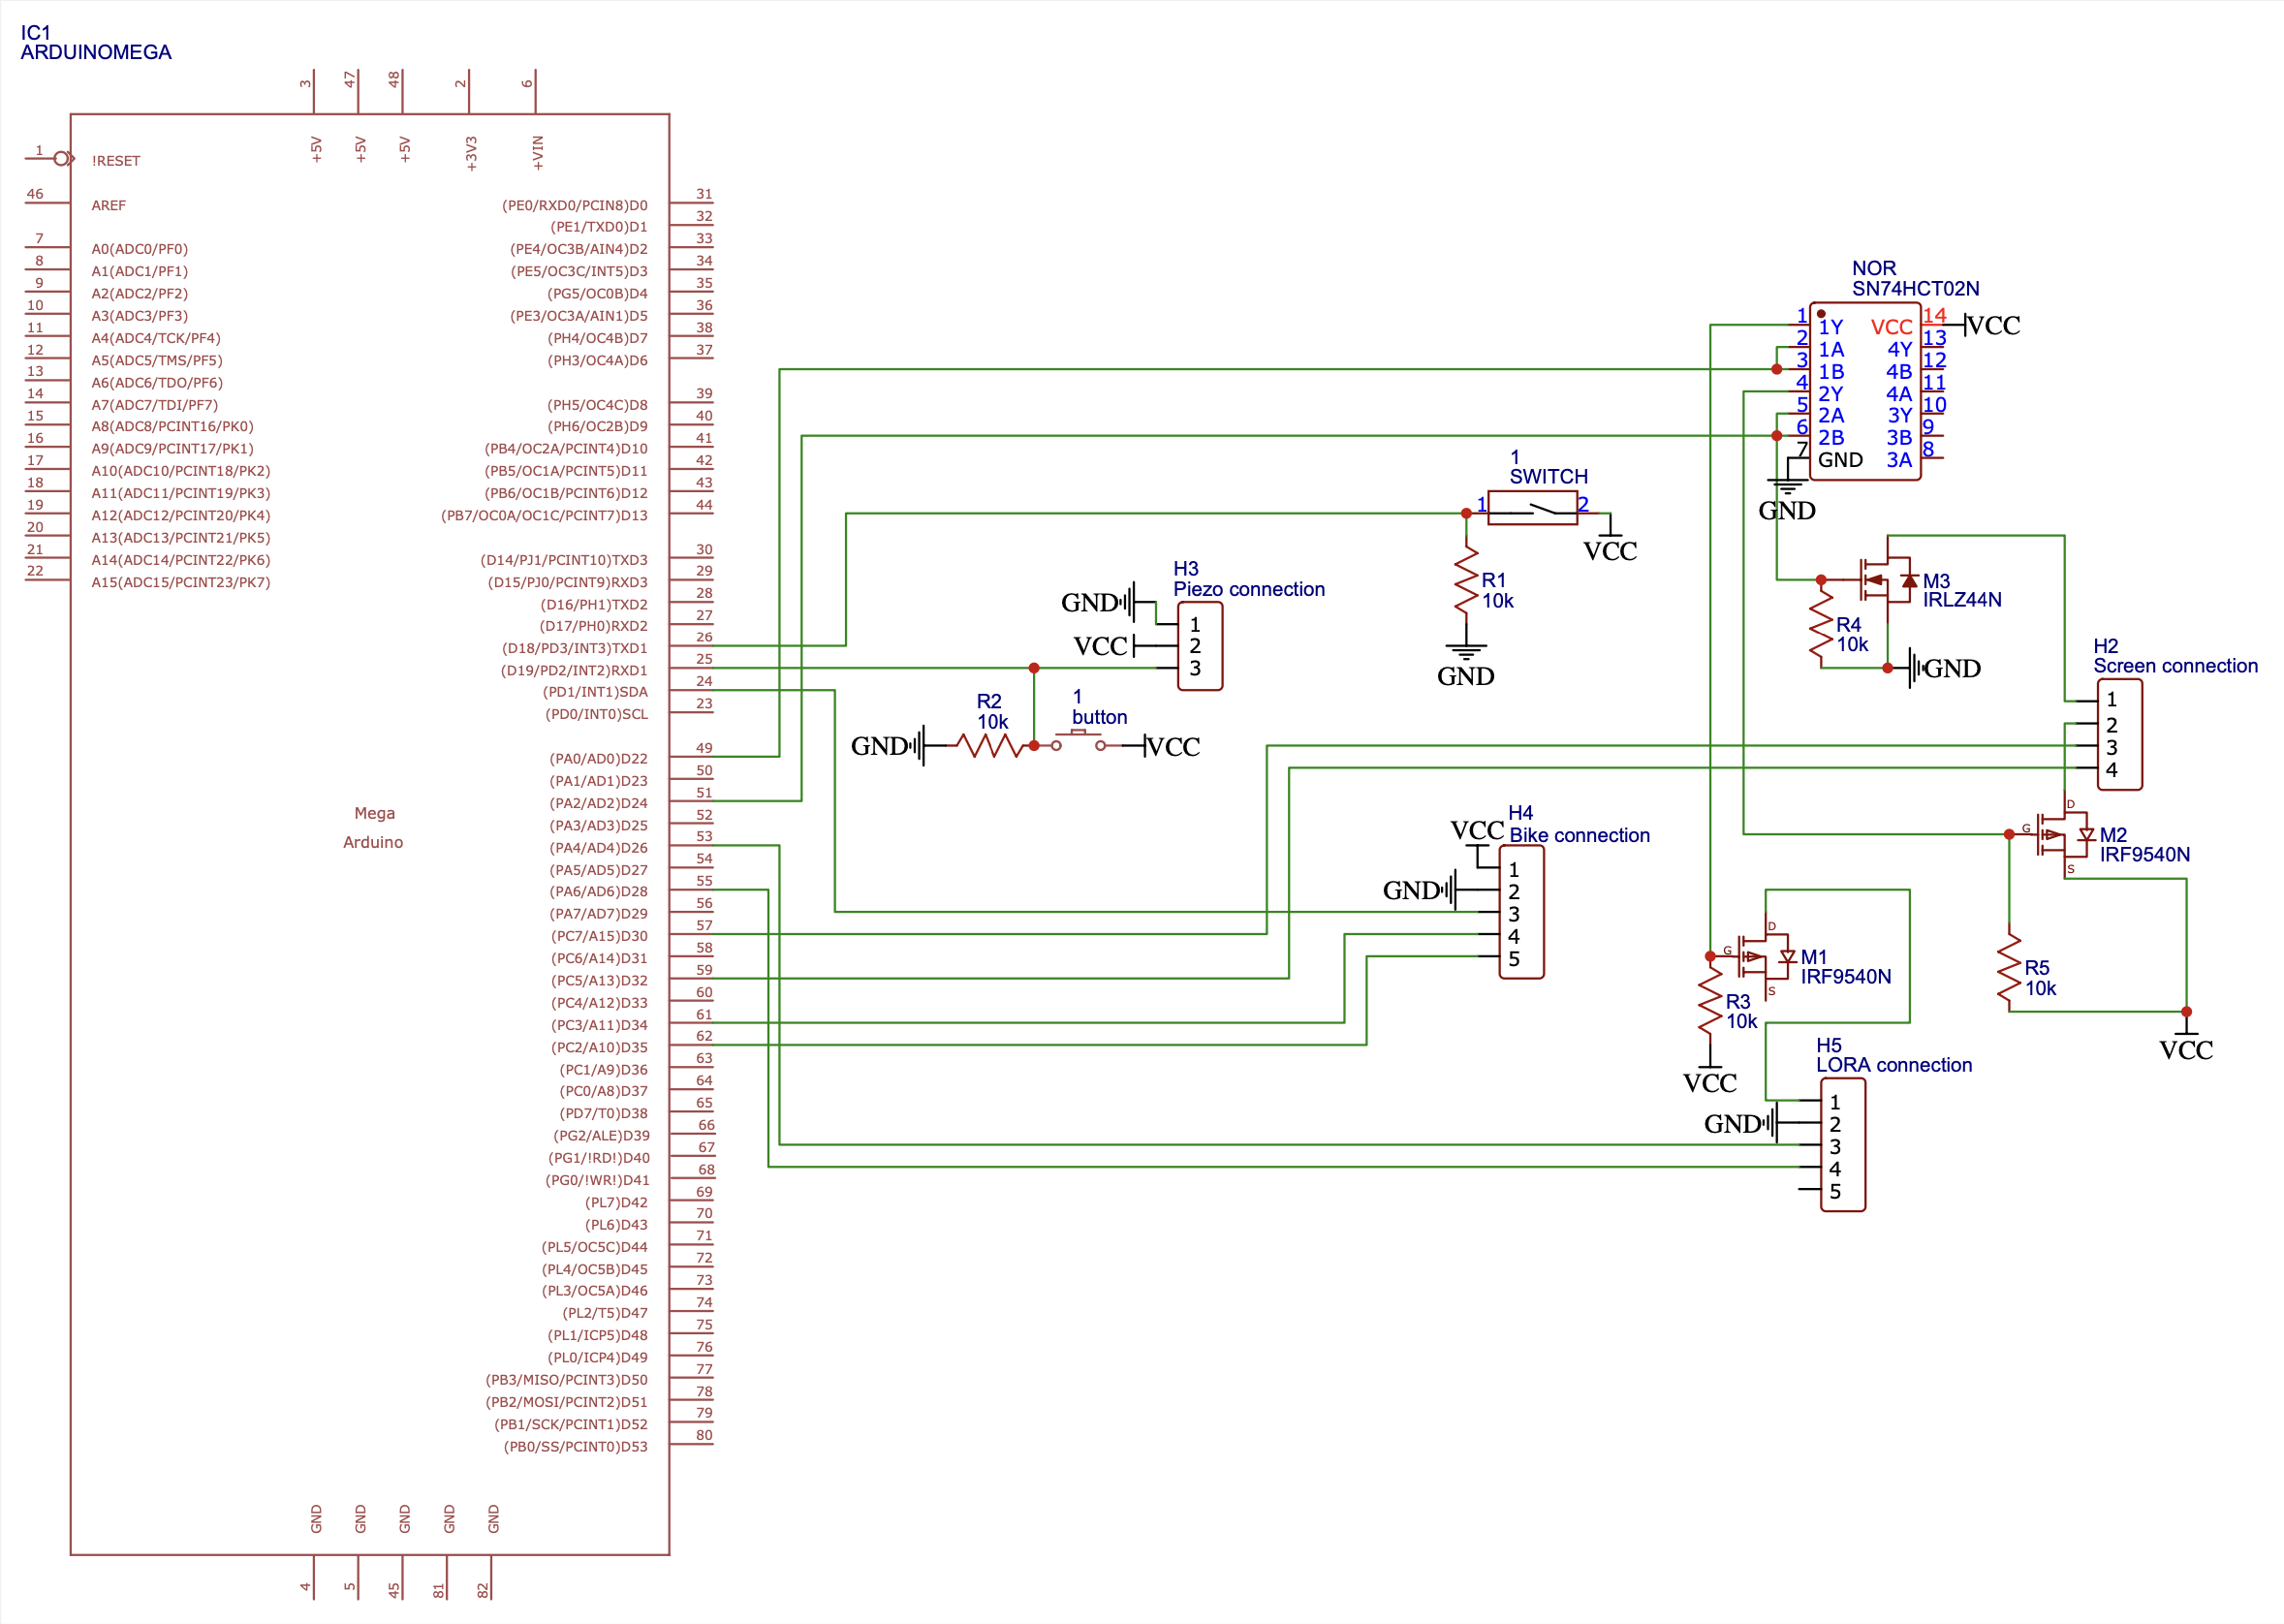Select the H4 Bike connection header
Viewport: 2284px width, 1624px height.
[1521, 912]
